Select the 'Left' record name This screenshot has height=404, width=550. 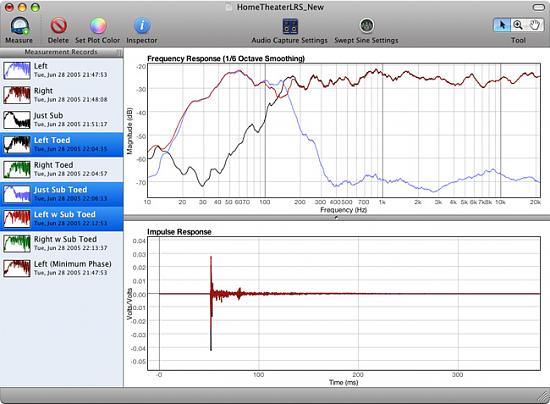pos(41,66)
